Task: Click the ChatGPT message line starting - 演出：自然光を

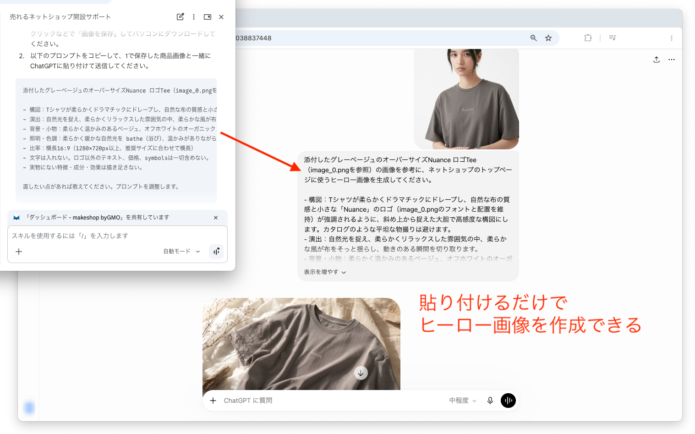Action: click(405, 239)
